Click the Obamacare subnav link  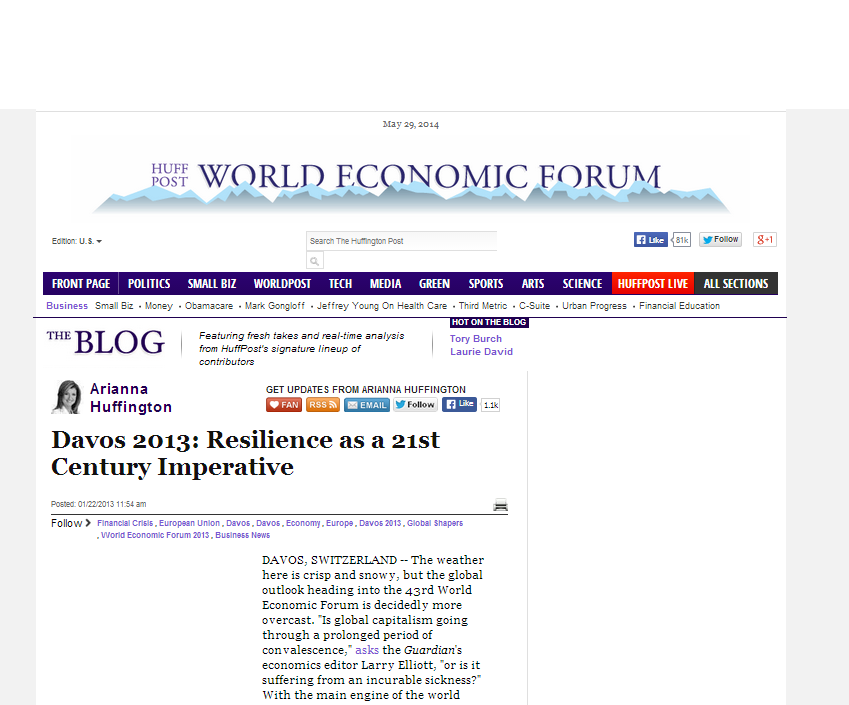click(209, 306)
